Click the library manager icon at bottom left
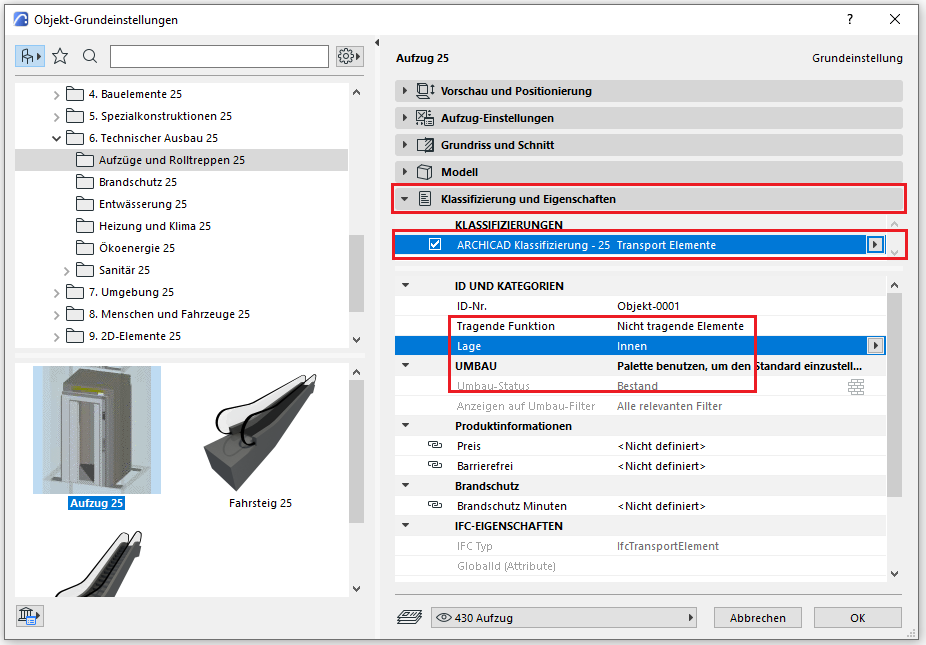This screenshot has width=926, height=645. tap(27, 616)
